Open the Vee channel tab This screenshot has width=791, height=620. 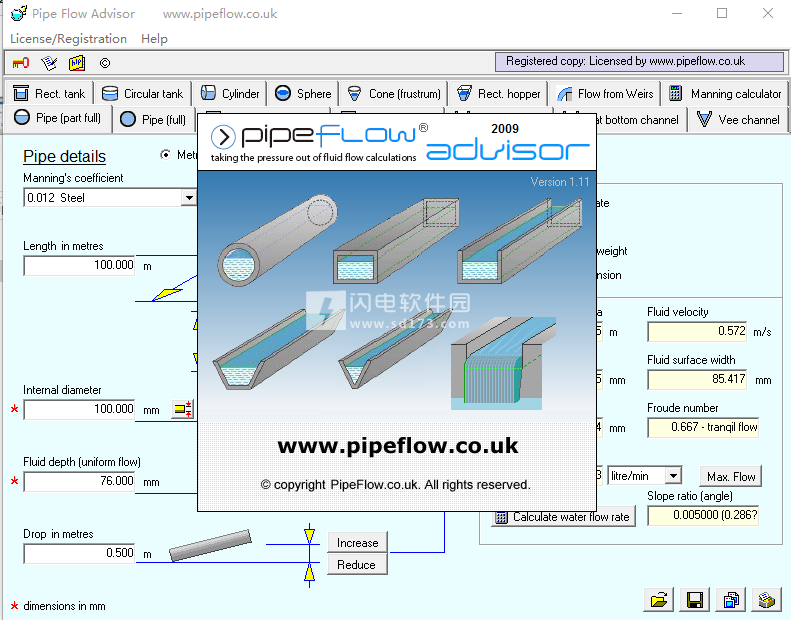(738, 120)
